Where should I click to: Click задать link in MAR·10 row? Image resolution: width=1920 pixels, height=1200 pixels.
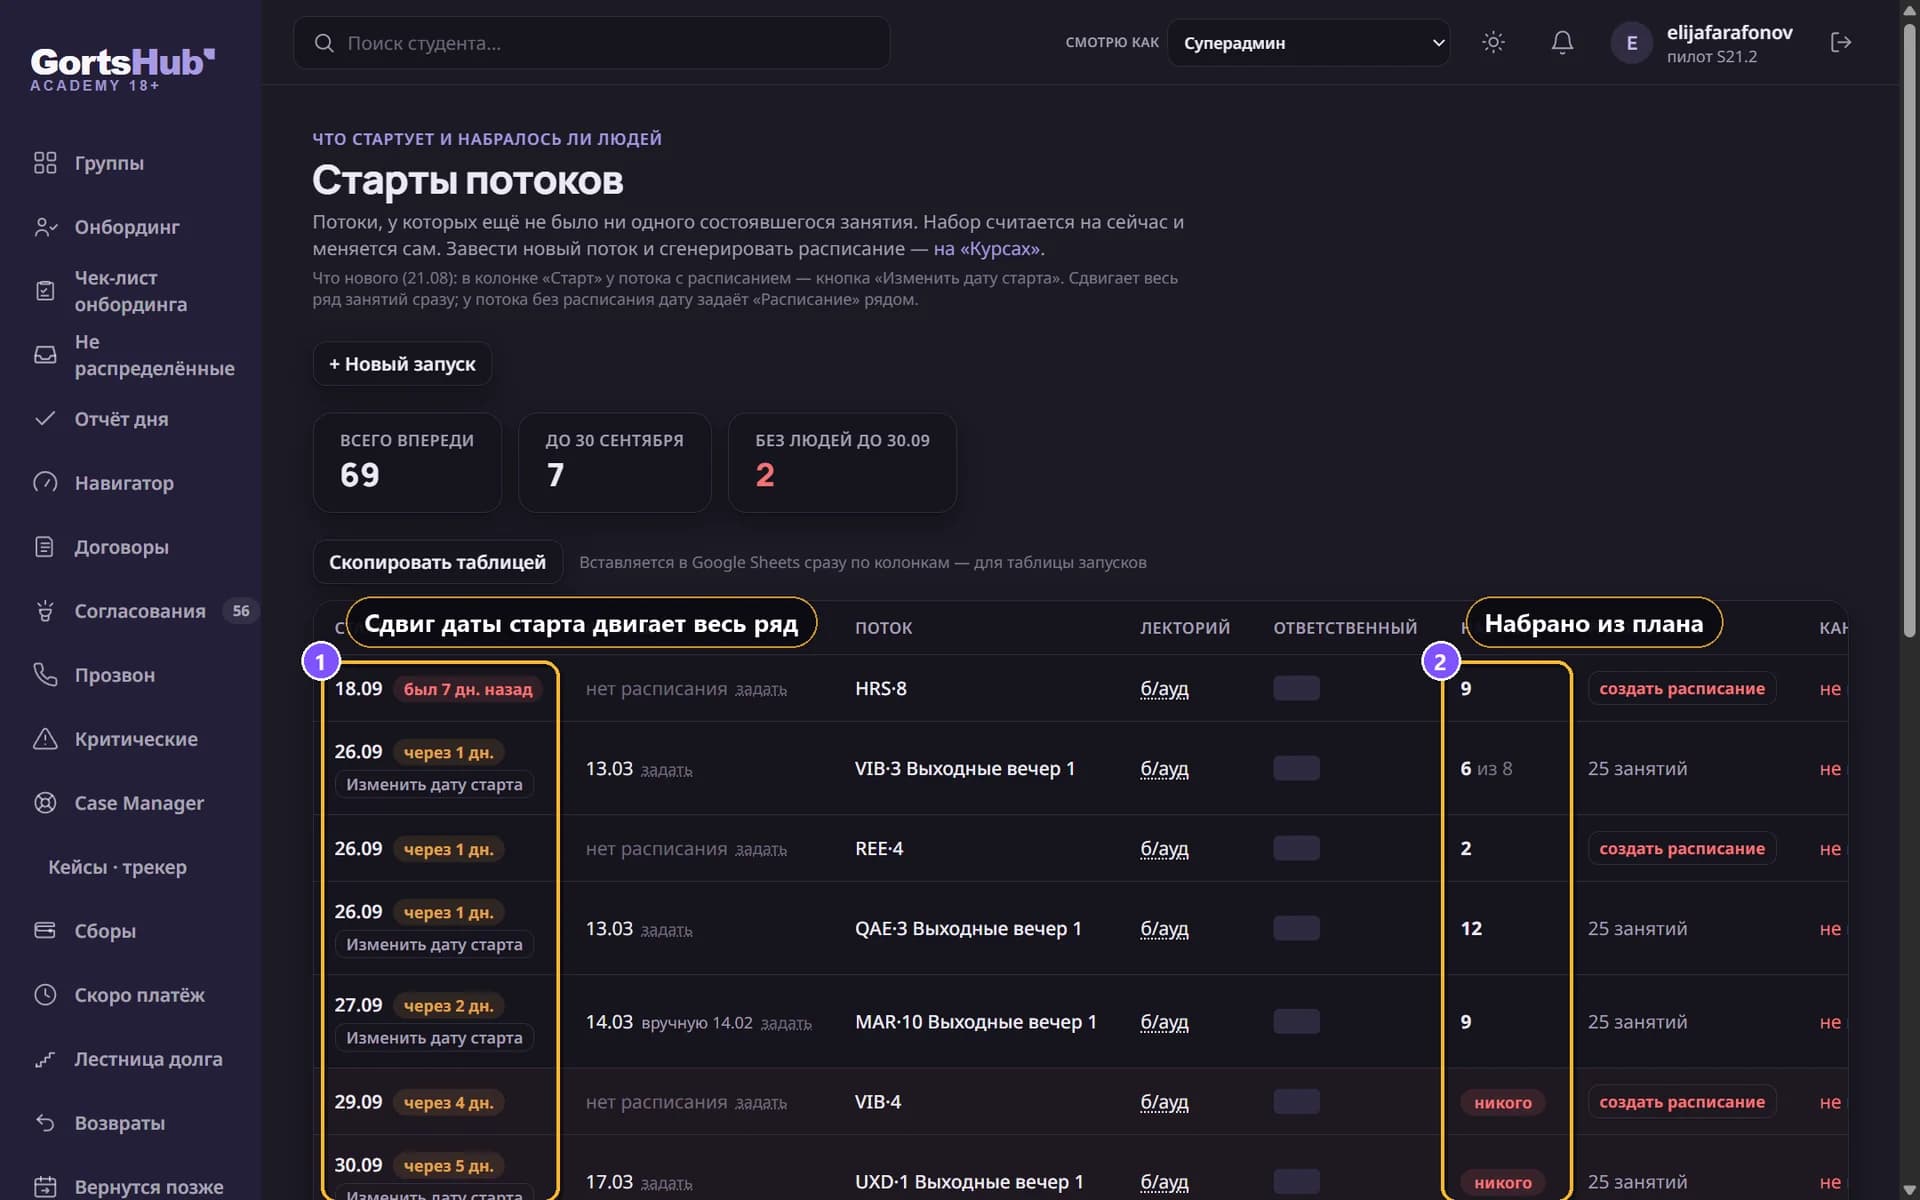tap(786, 1024)
